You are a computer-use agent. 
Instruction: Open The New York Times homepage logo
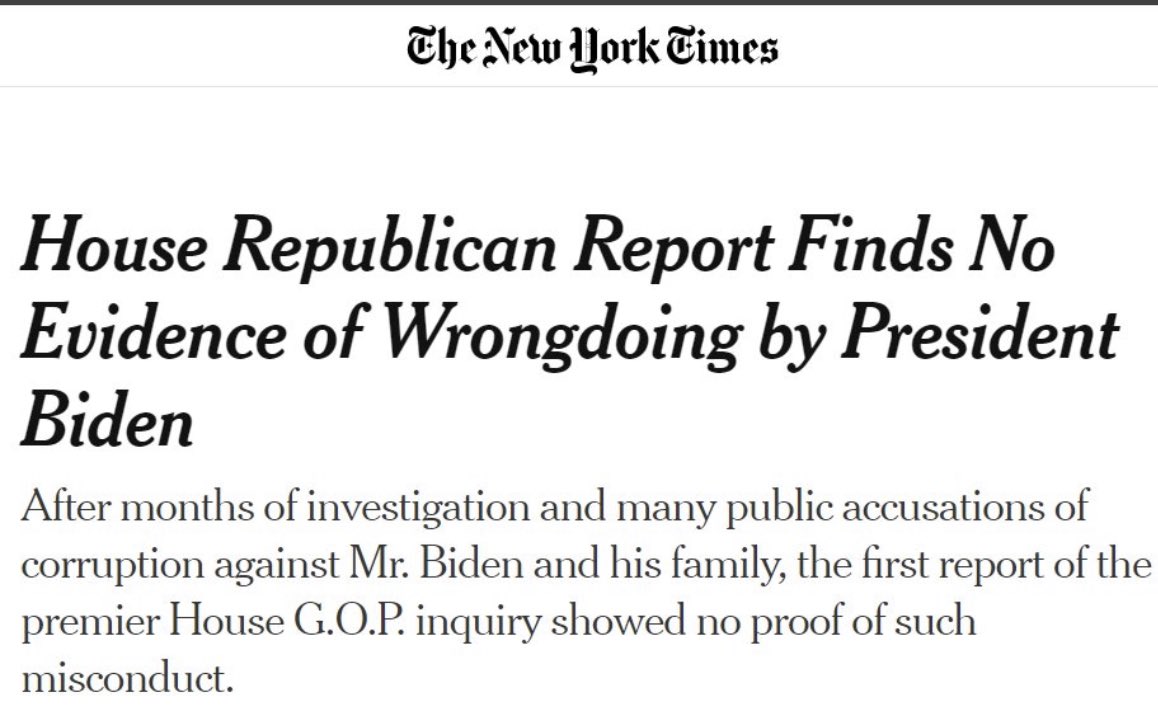tap(592, 47)
